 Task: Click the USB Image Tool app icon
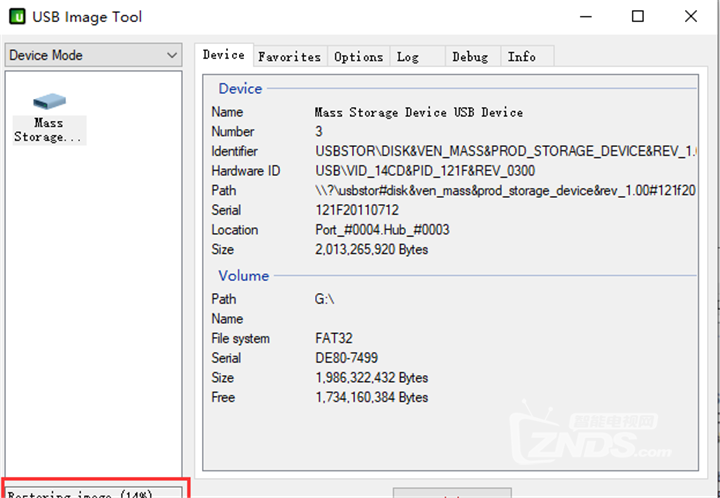[x=17, y=17]
